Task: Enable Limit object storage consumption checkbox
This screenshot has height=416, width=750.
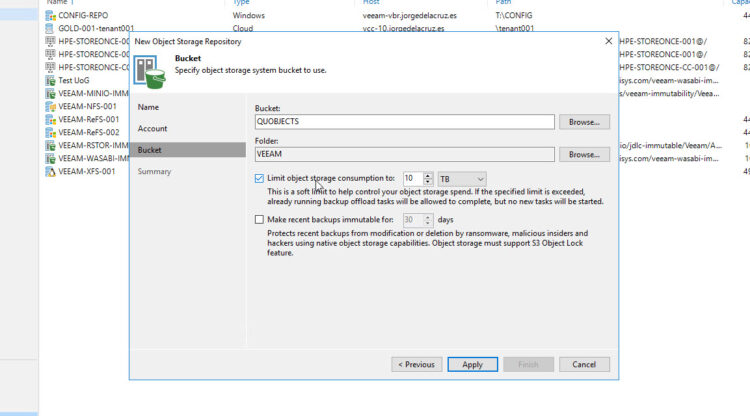Action: (259, 178)
